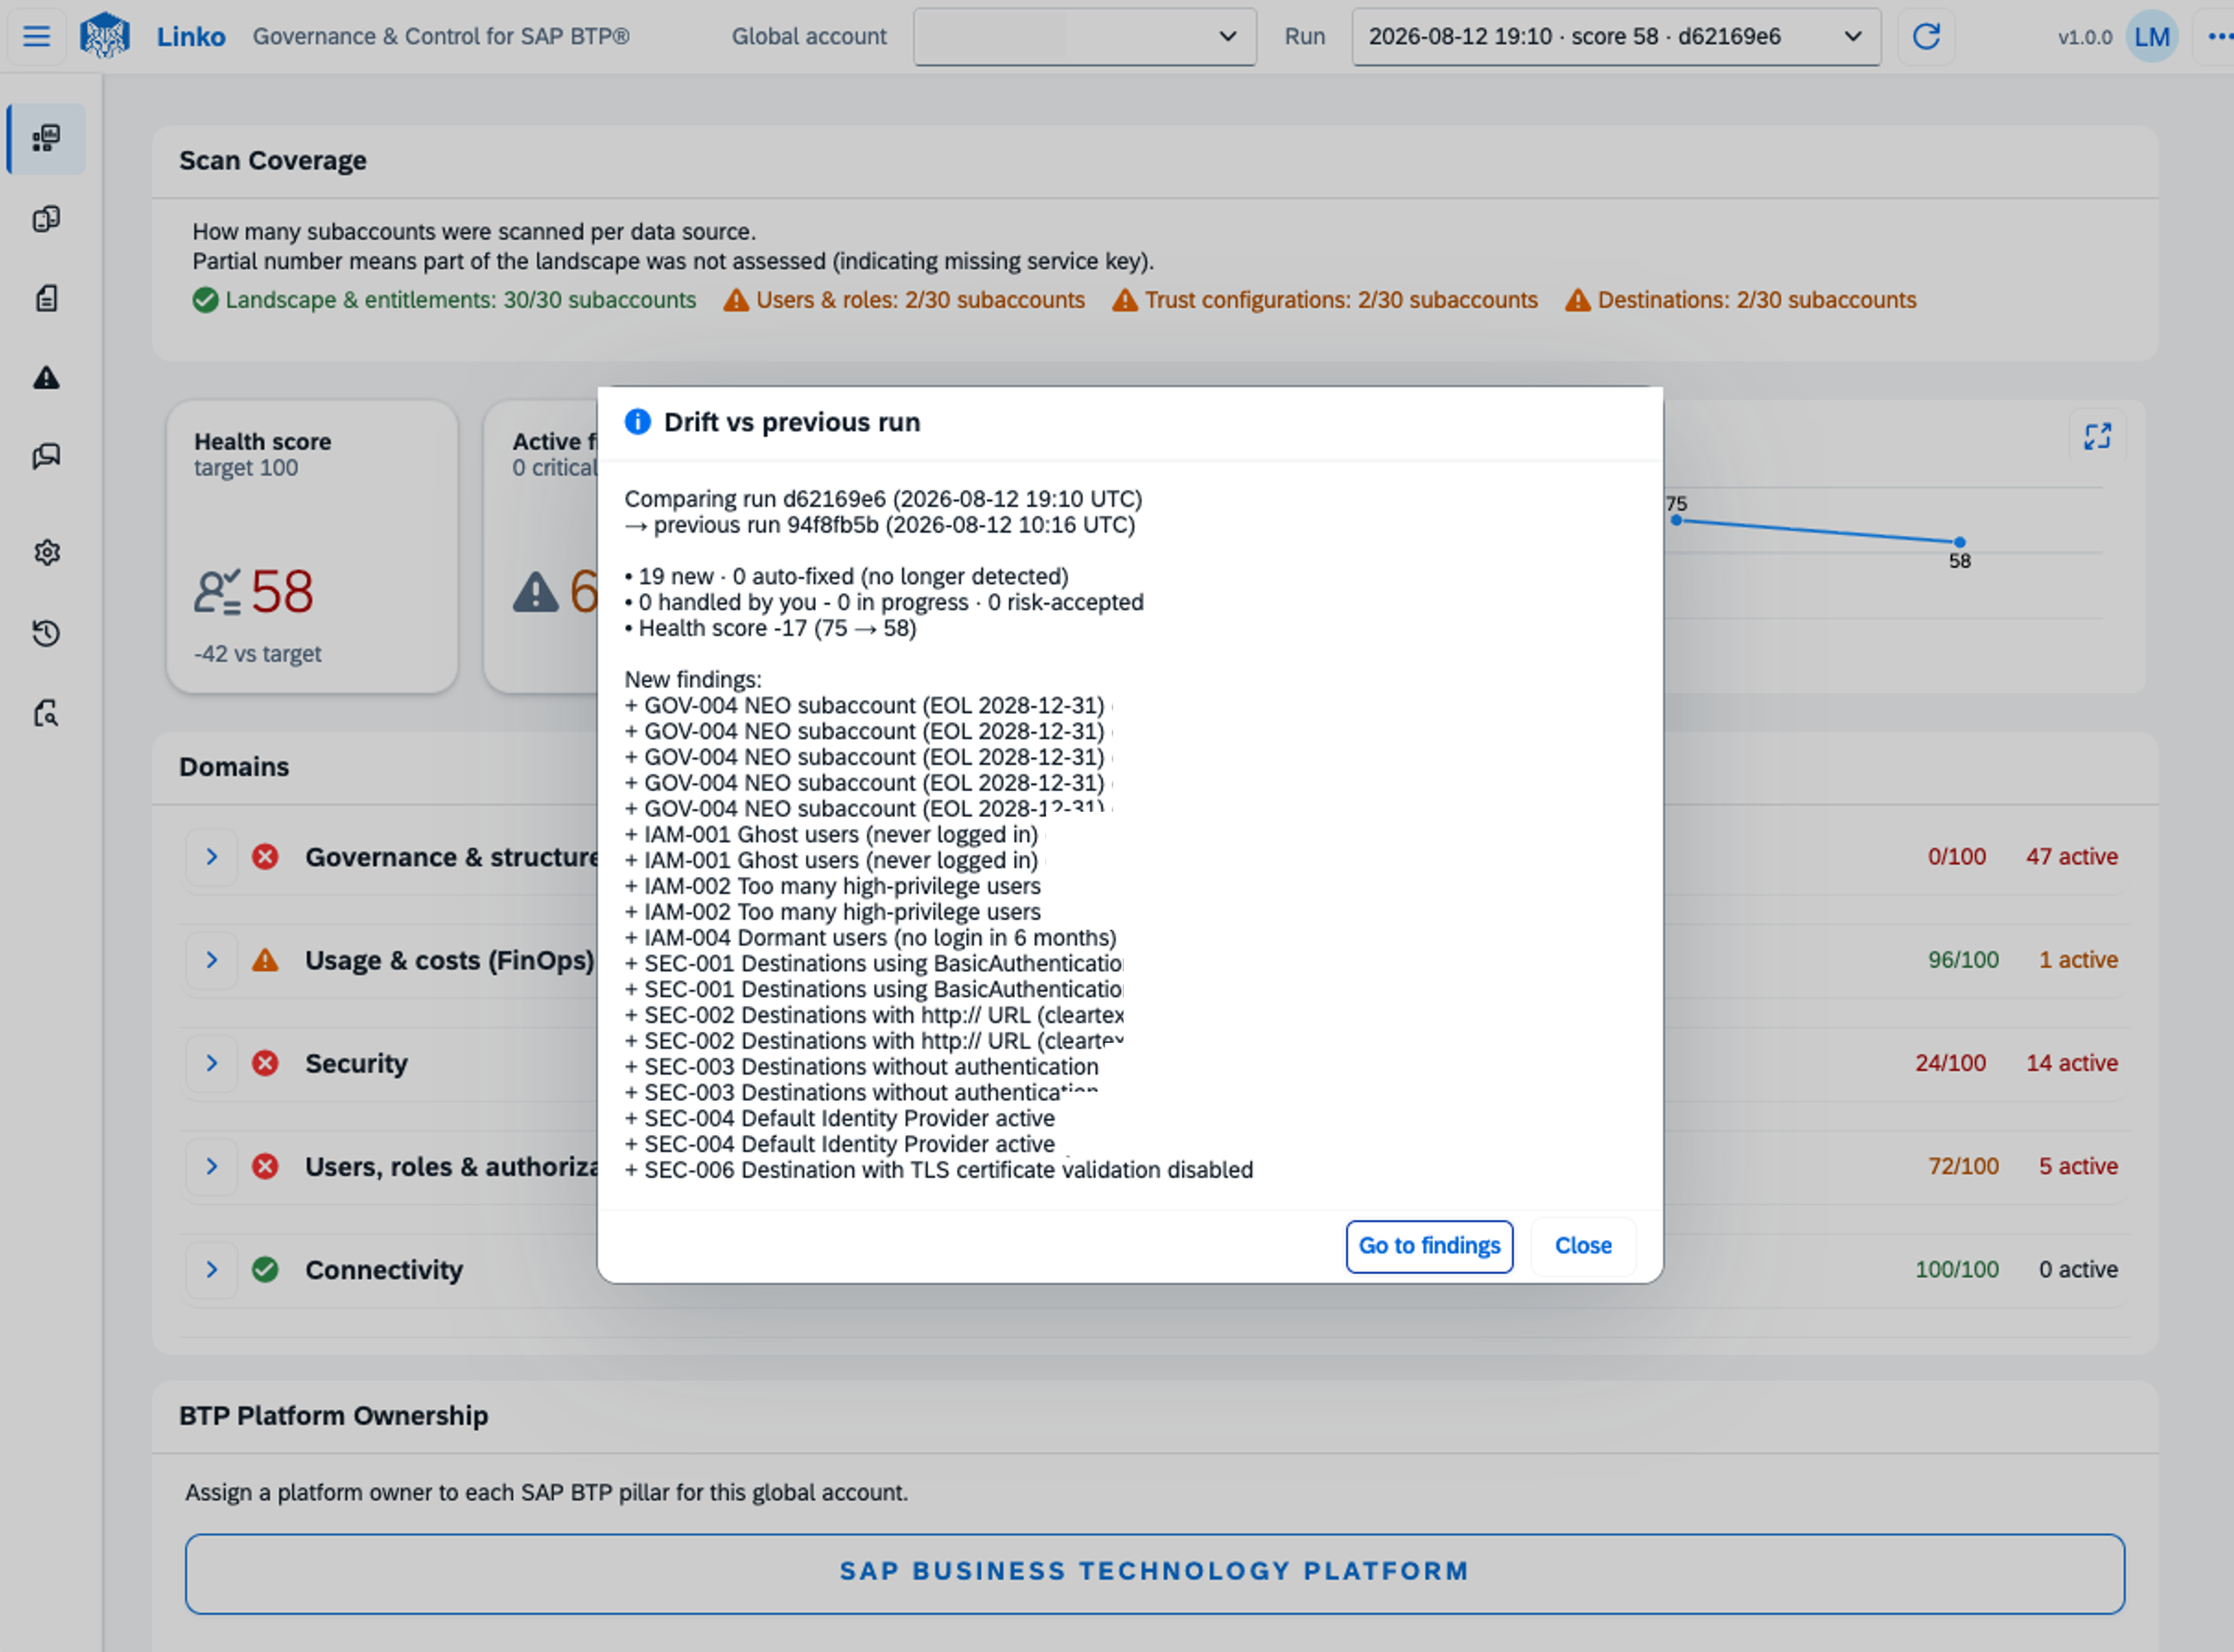Screen dimensions: 2234x1652
Task: Click '0 active' in Connectivity row
Action: [2078, 1270]
